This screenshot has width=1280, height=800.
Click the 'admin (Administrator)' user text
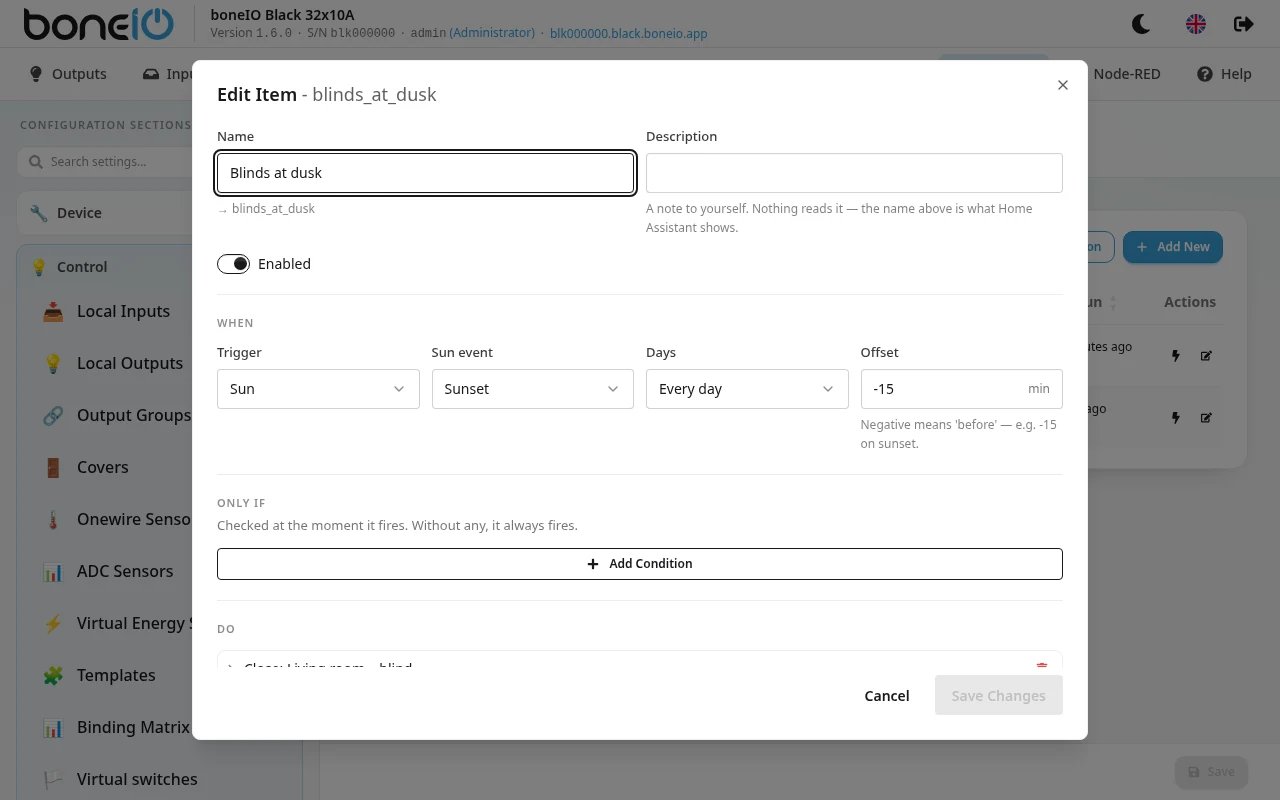(475, 33)
